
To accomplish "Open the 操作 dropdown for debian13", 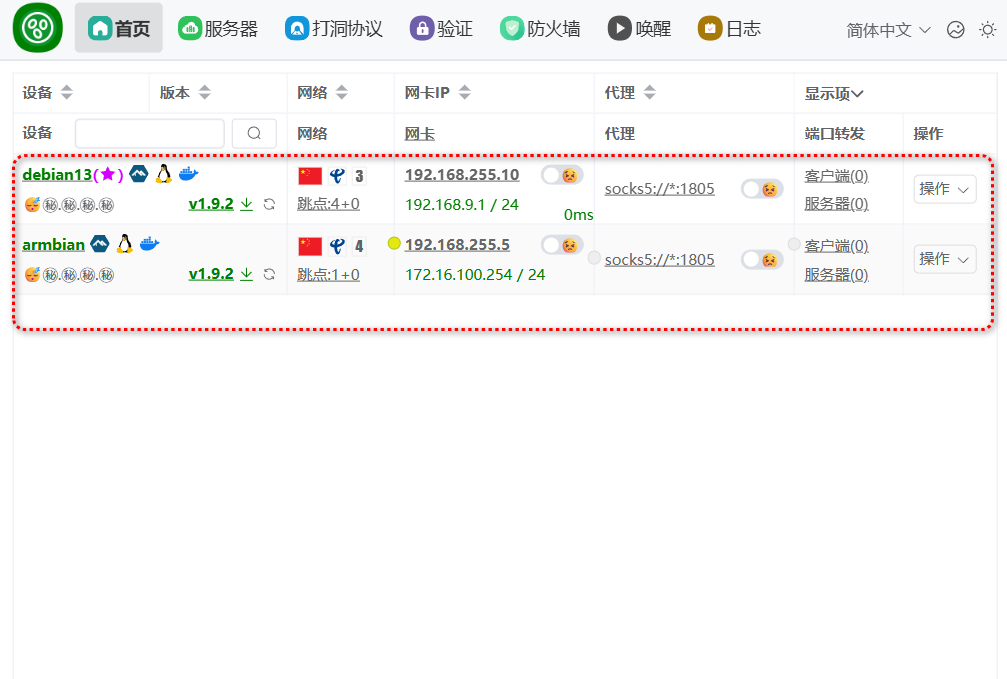I will tap(944, 189).
